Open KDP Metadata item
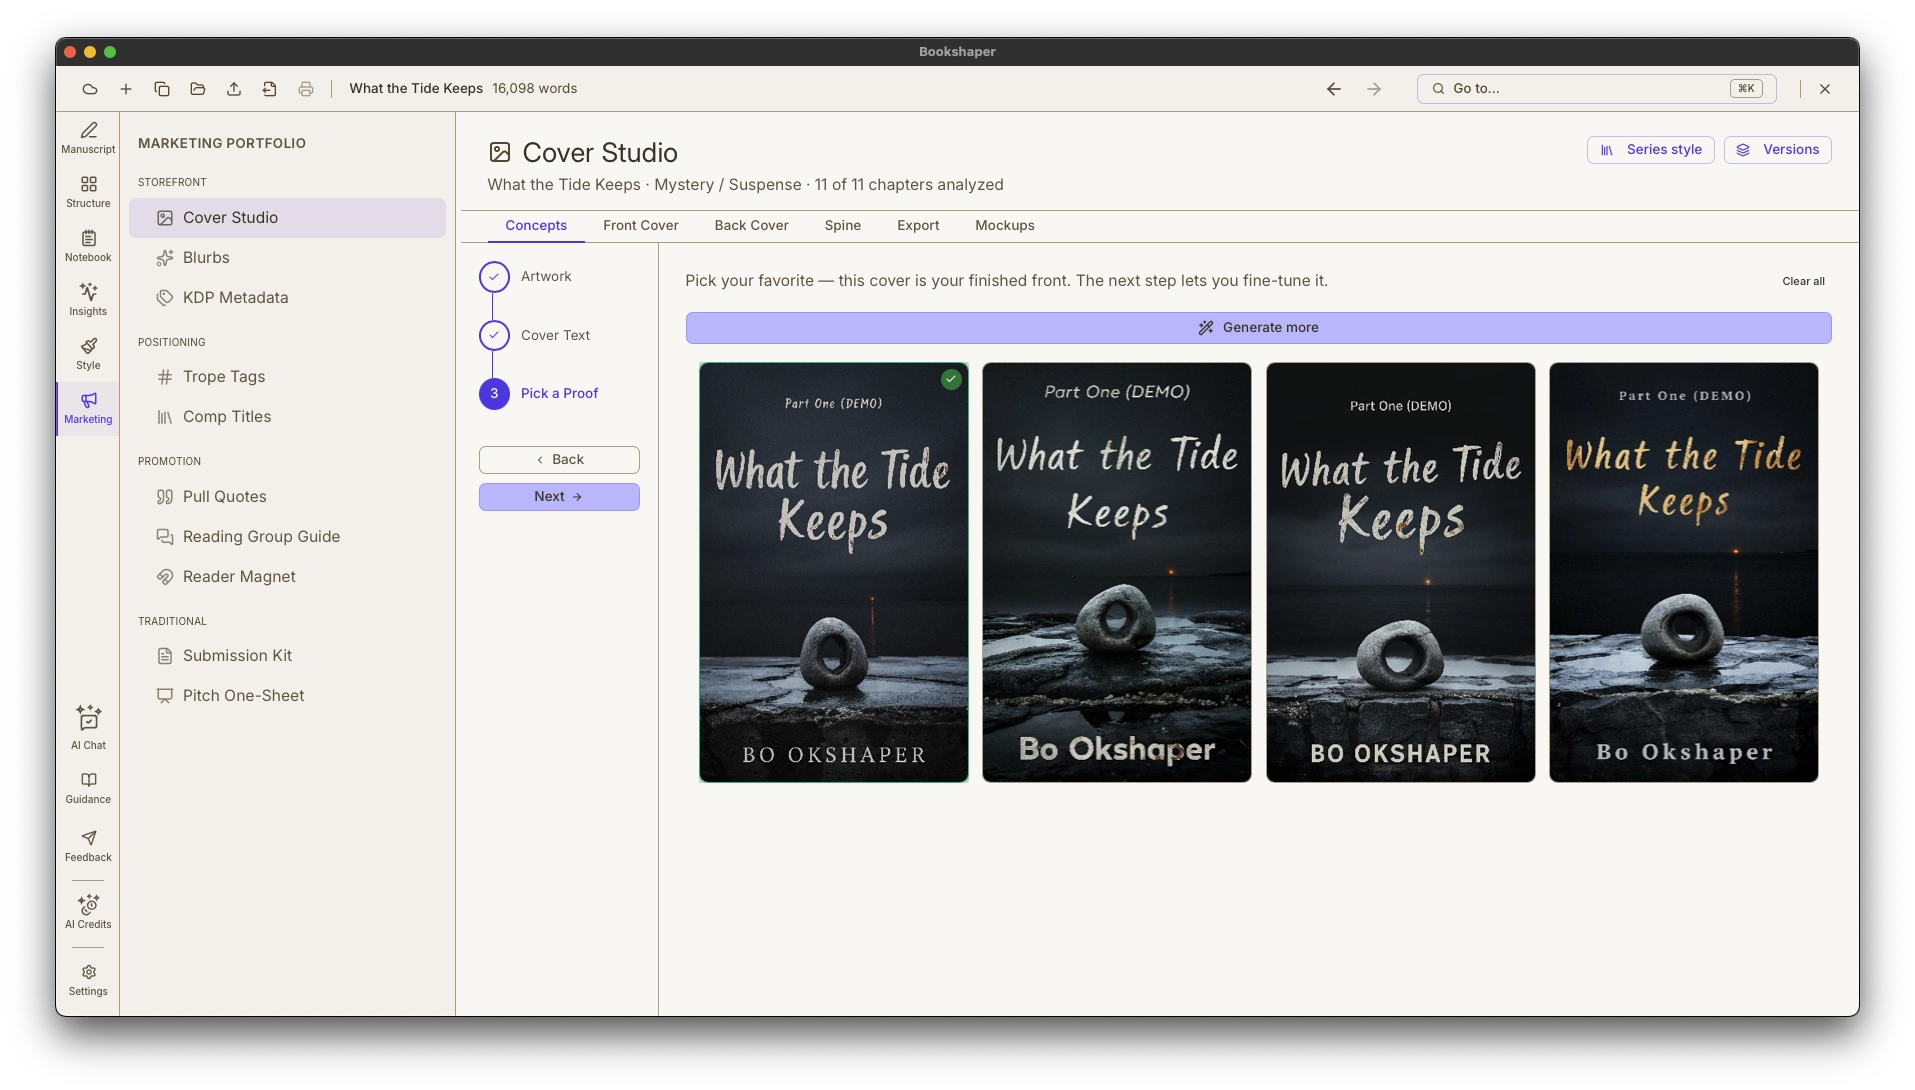Screen dimensions: 1915x1090 [x=287, y=298]
